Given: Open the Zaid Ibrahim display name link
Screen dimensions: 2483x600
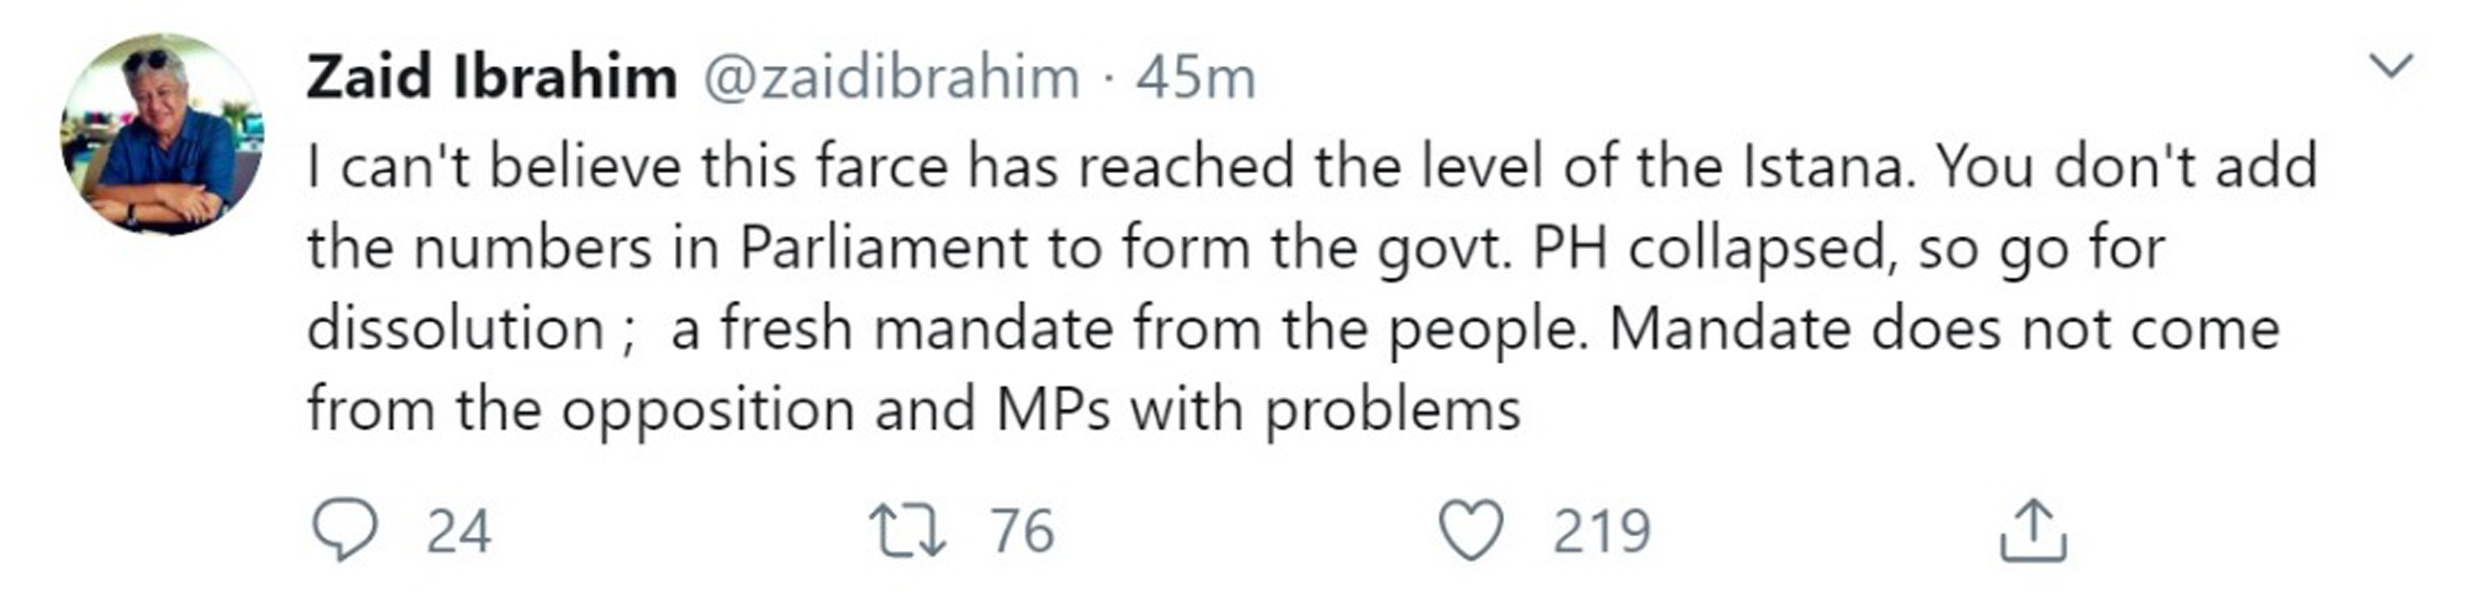Looking at the screenshot, I should point(492,77).
